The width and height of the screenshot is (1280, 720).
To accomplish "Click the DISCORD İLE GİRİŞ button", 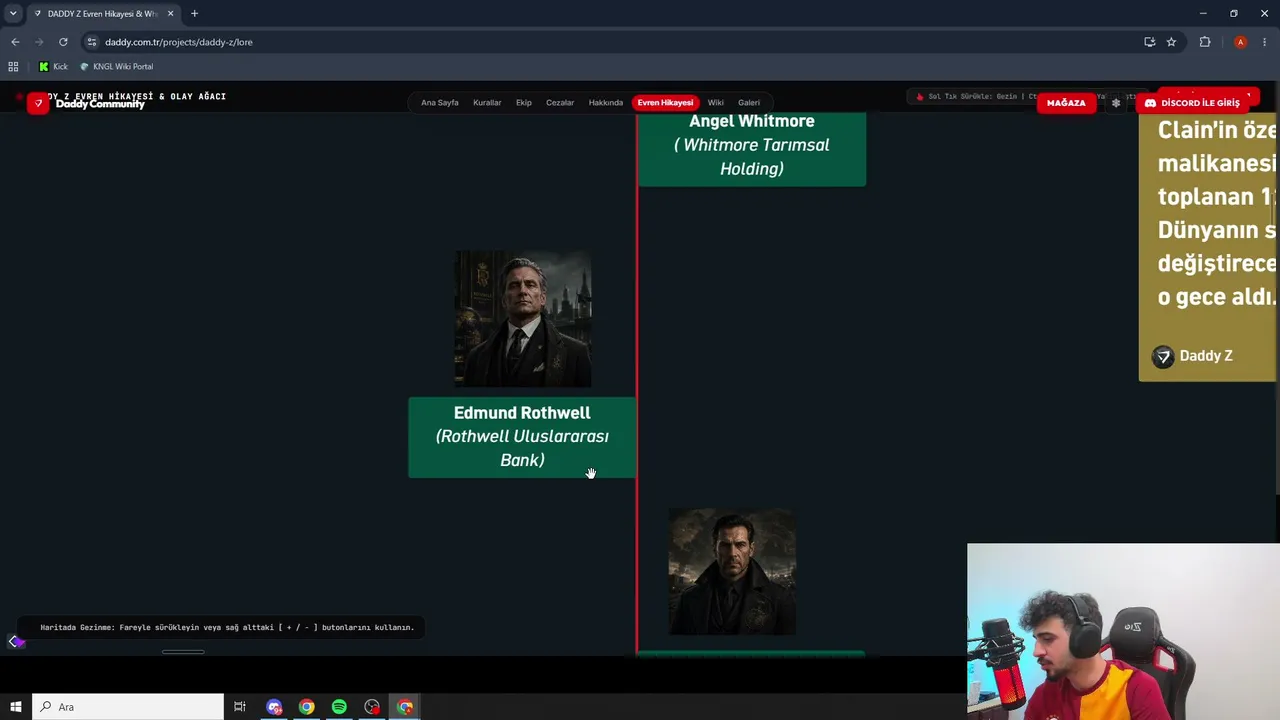I will click(1192, 103).
